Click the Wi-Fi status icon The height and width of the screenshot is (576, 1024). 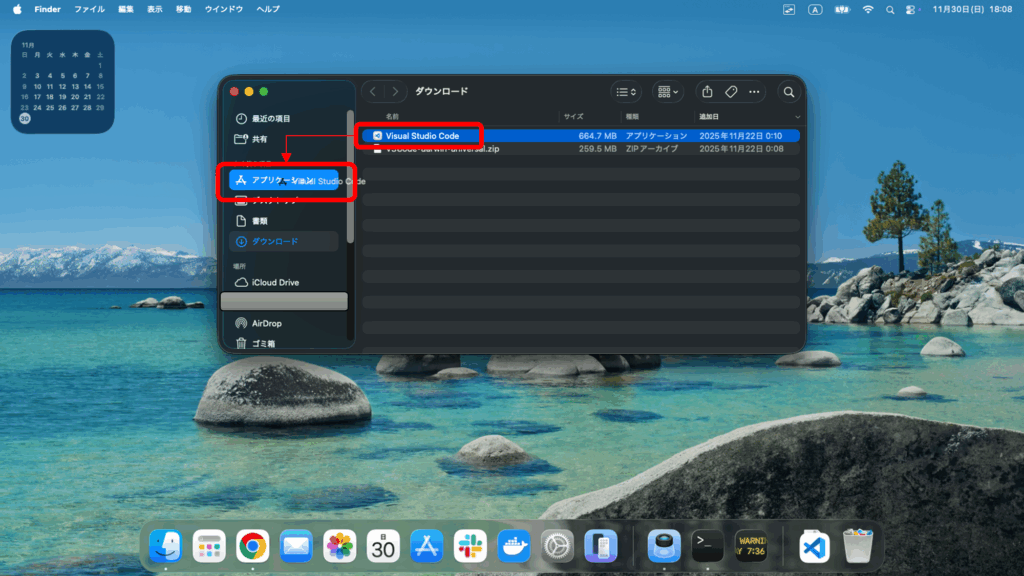[x=867, y=9]
